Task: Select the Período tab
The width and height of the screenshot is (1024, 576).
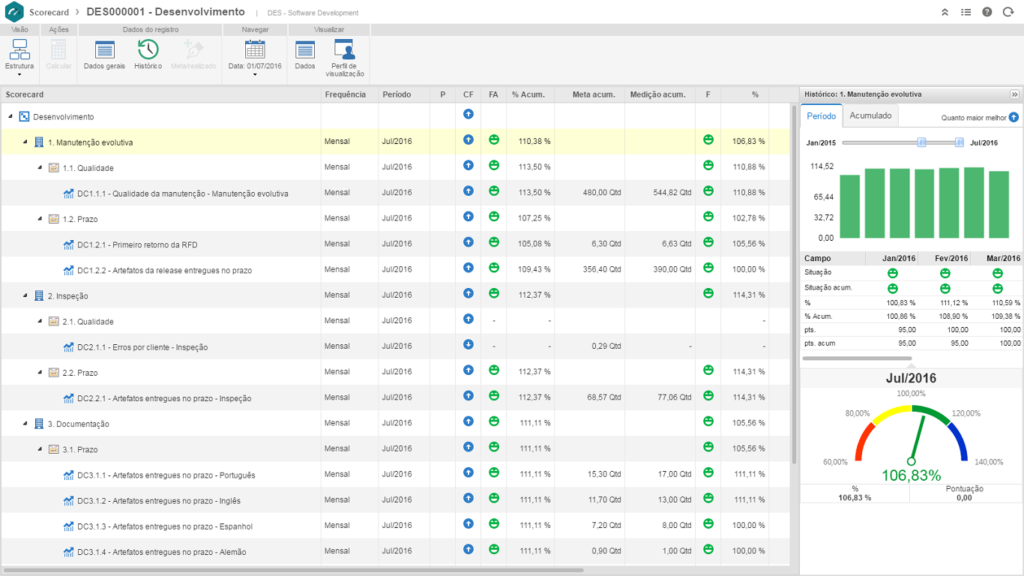Action: coord(821,116)
